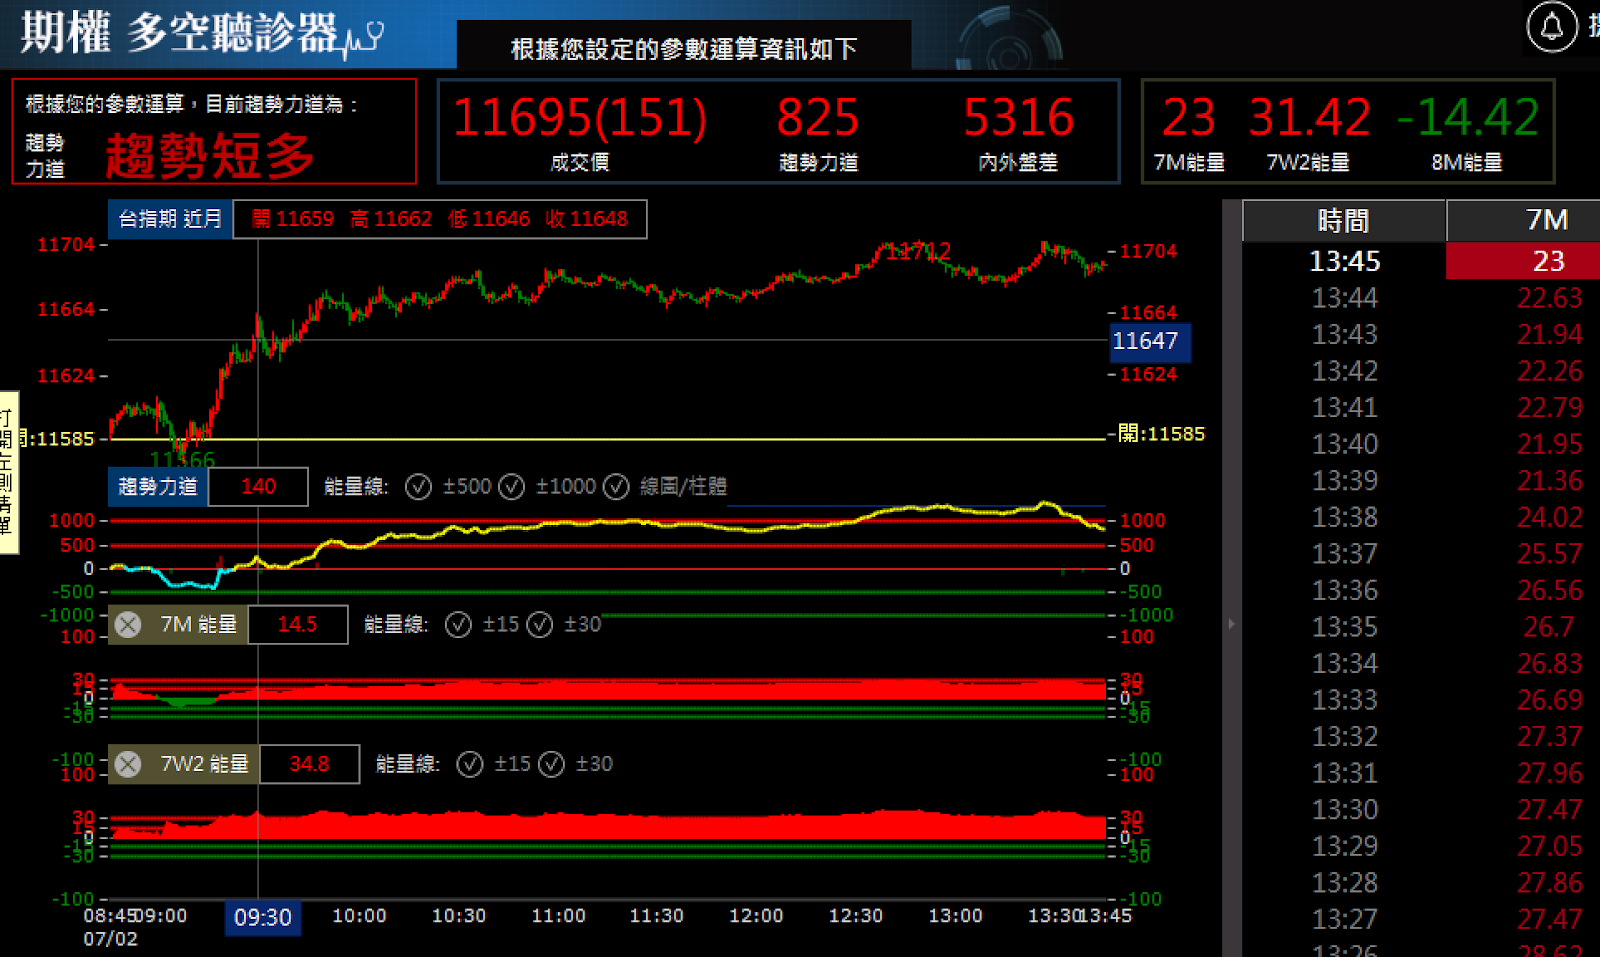Viewport: 1600px width, 957px height.
Task: Click the 時間 column header
Action: [1344, 221]
